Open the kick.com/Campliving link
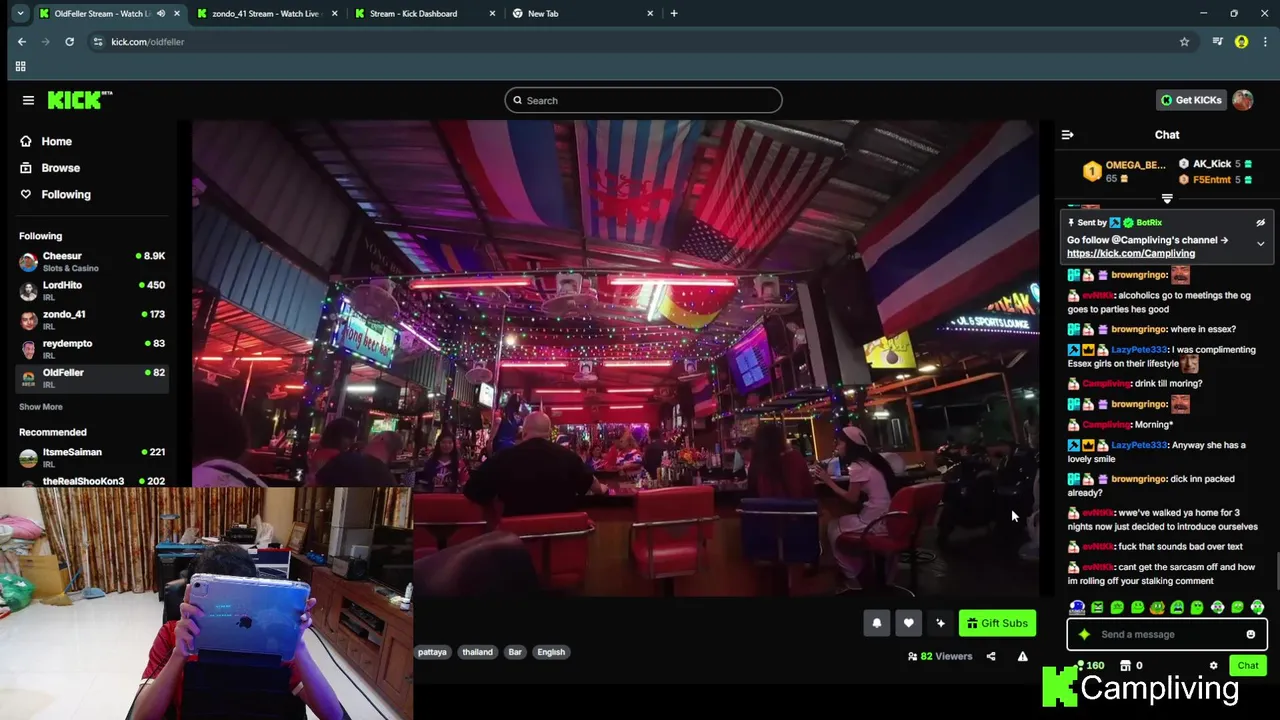 coord(1131,253)
